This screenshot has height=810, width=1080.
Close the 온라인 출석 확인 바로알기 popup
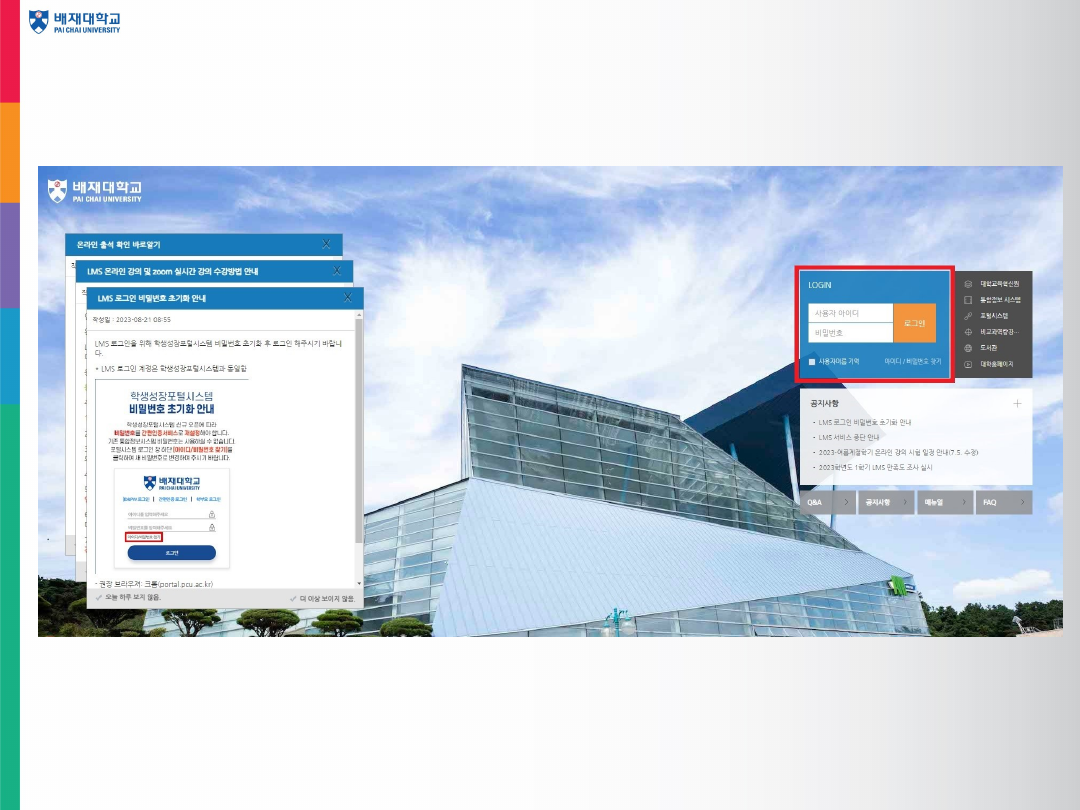(x=326, y=244)
